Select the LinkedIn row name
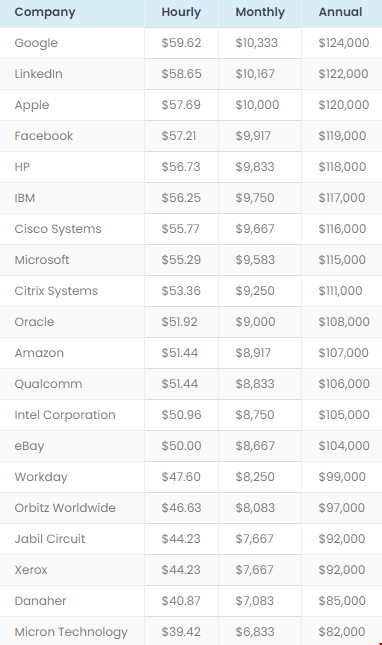Screen dimensions: 382x645 (39, 74)
